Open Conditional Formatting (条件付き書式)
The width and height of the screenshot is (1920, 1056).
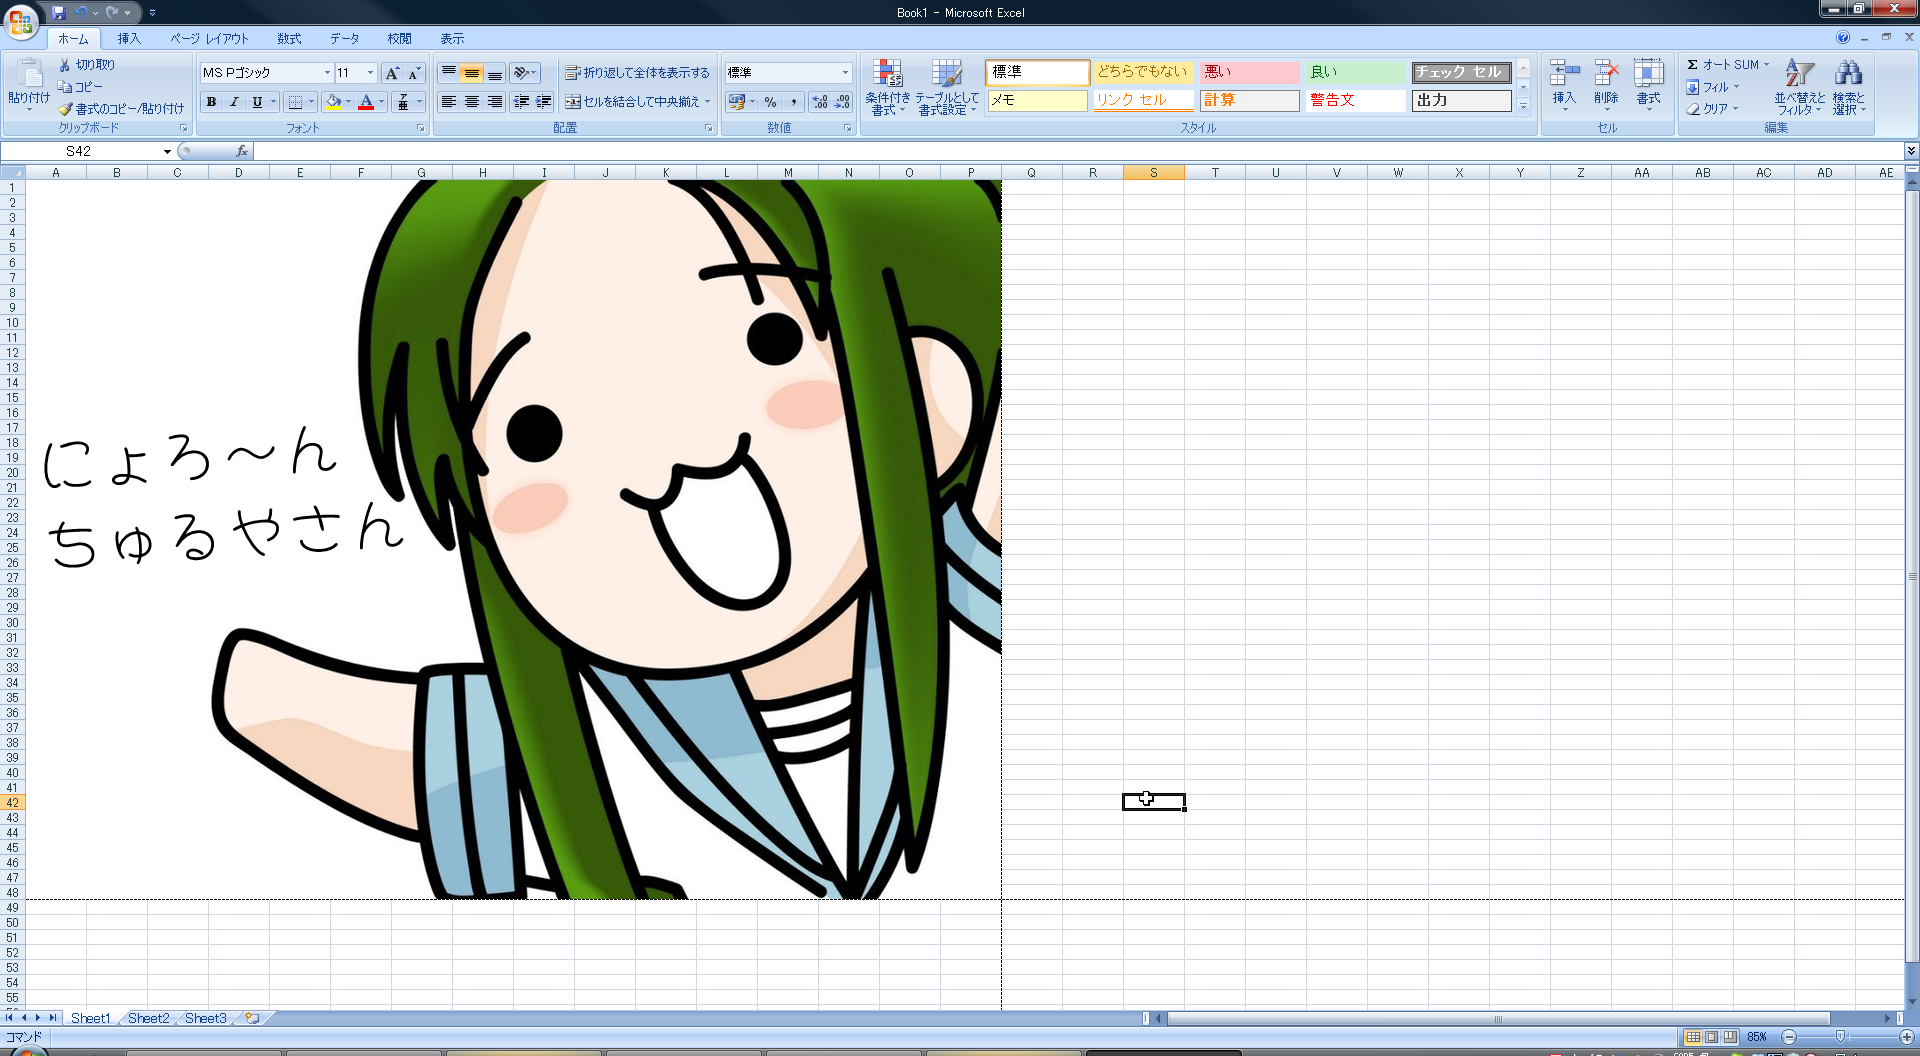pyautogui.click(x=887, y=88)
